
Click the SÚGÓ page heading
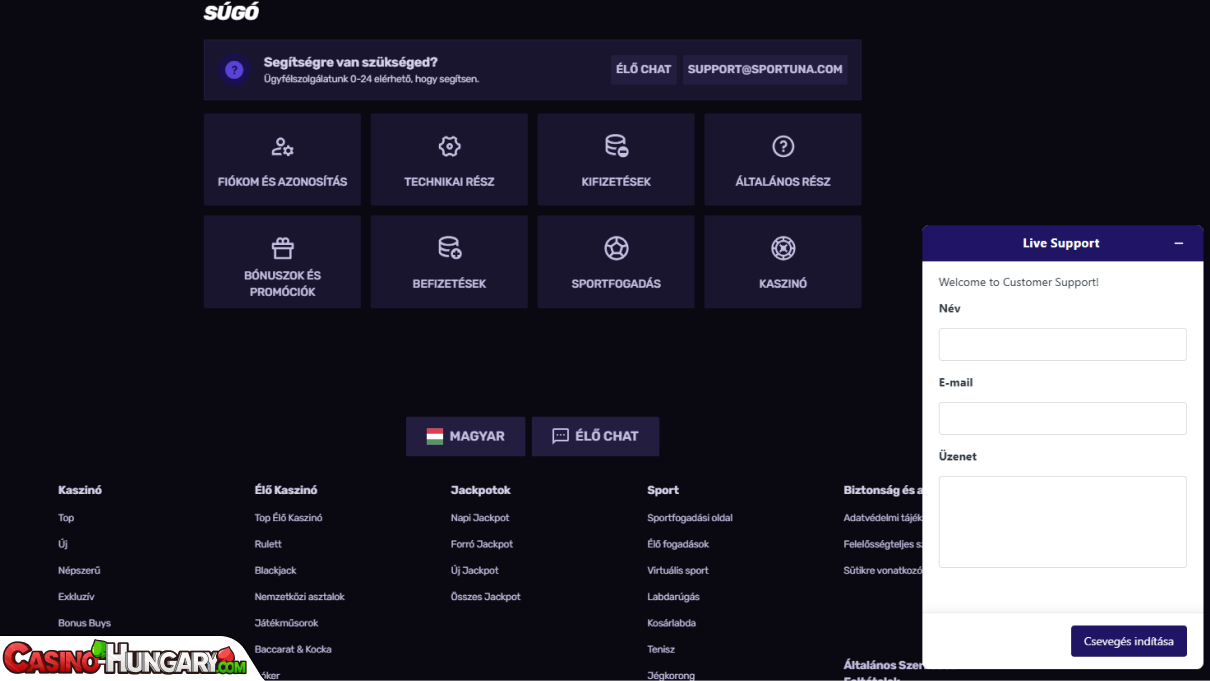pyautogui.click(x=231, y=13)
